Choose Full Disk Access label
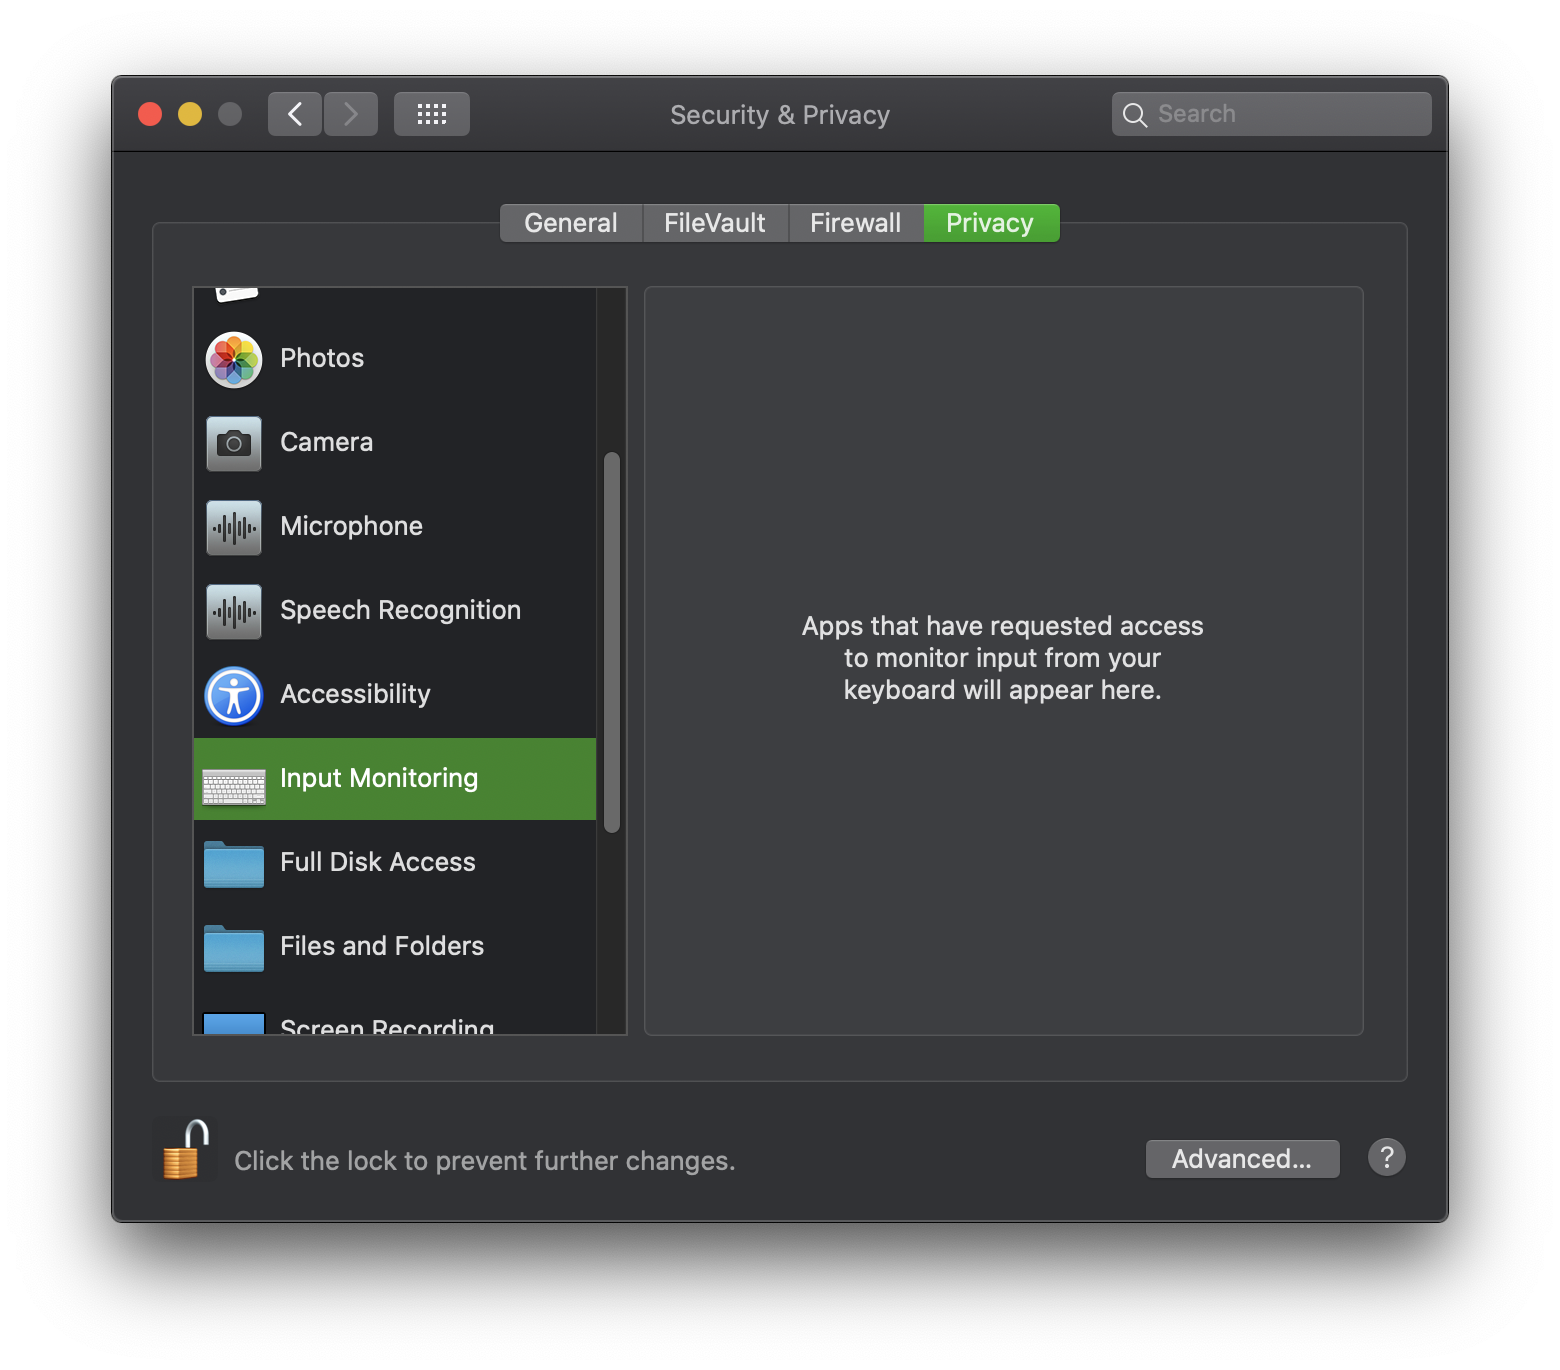This screenshot has width=1560, height=1370. [378, 862]
